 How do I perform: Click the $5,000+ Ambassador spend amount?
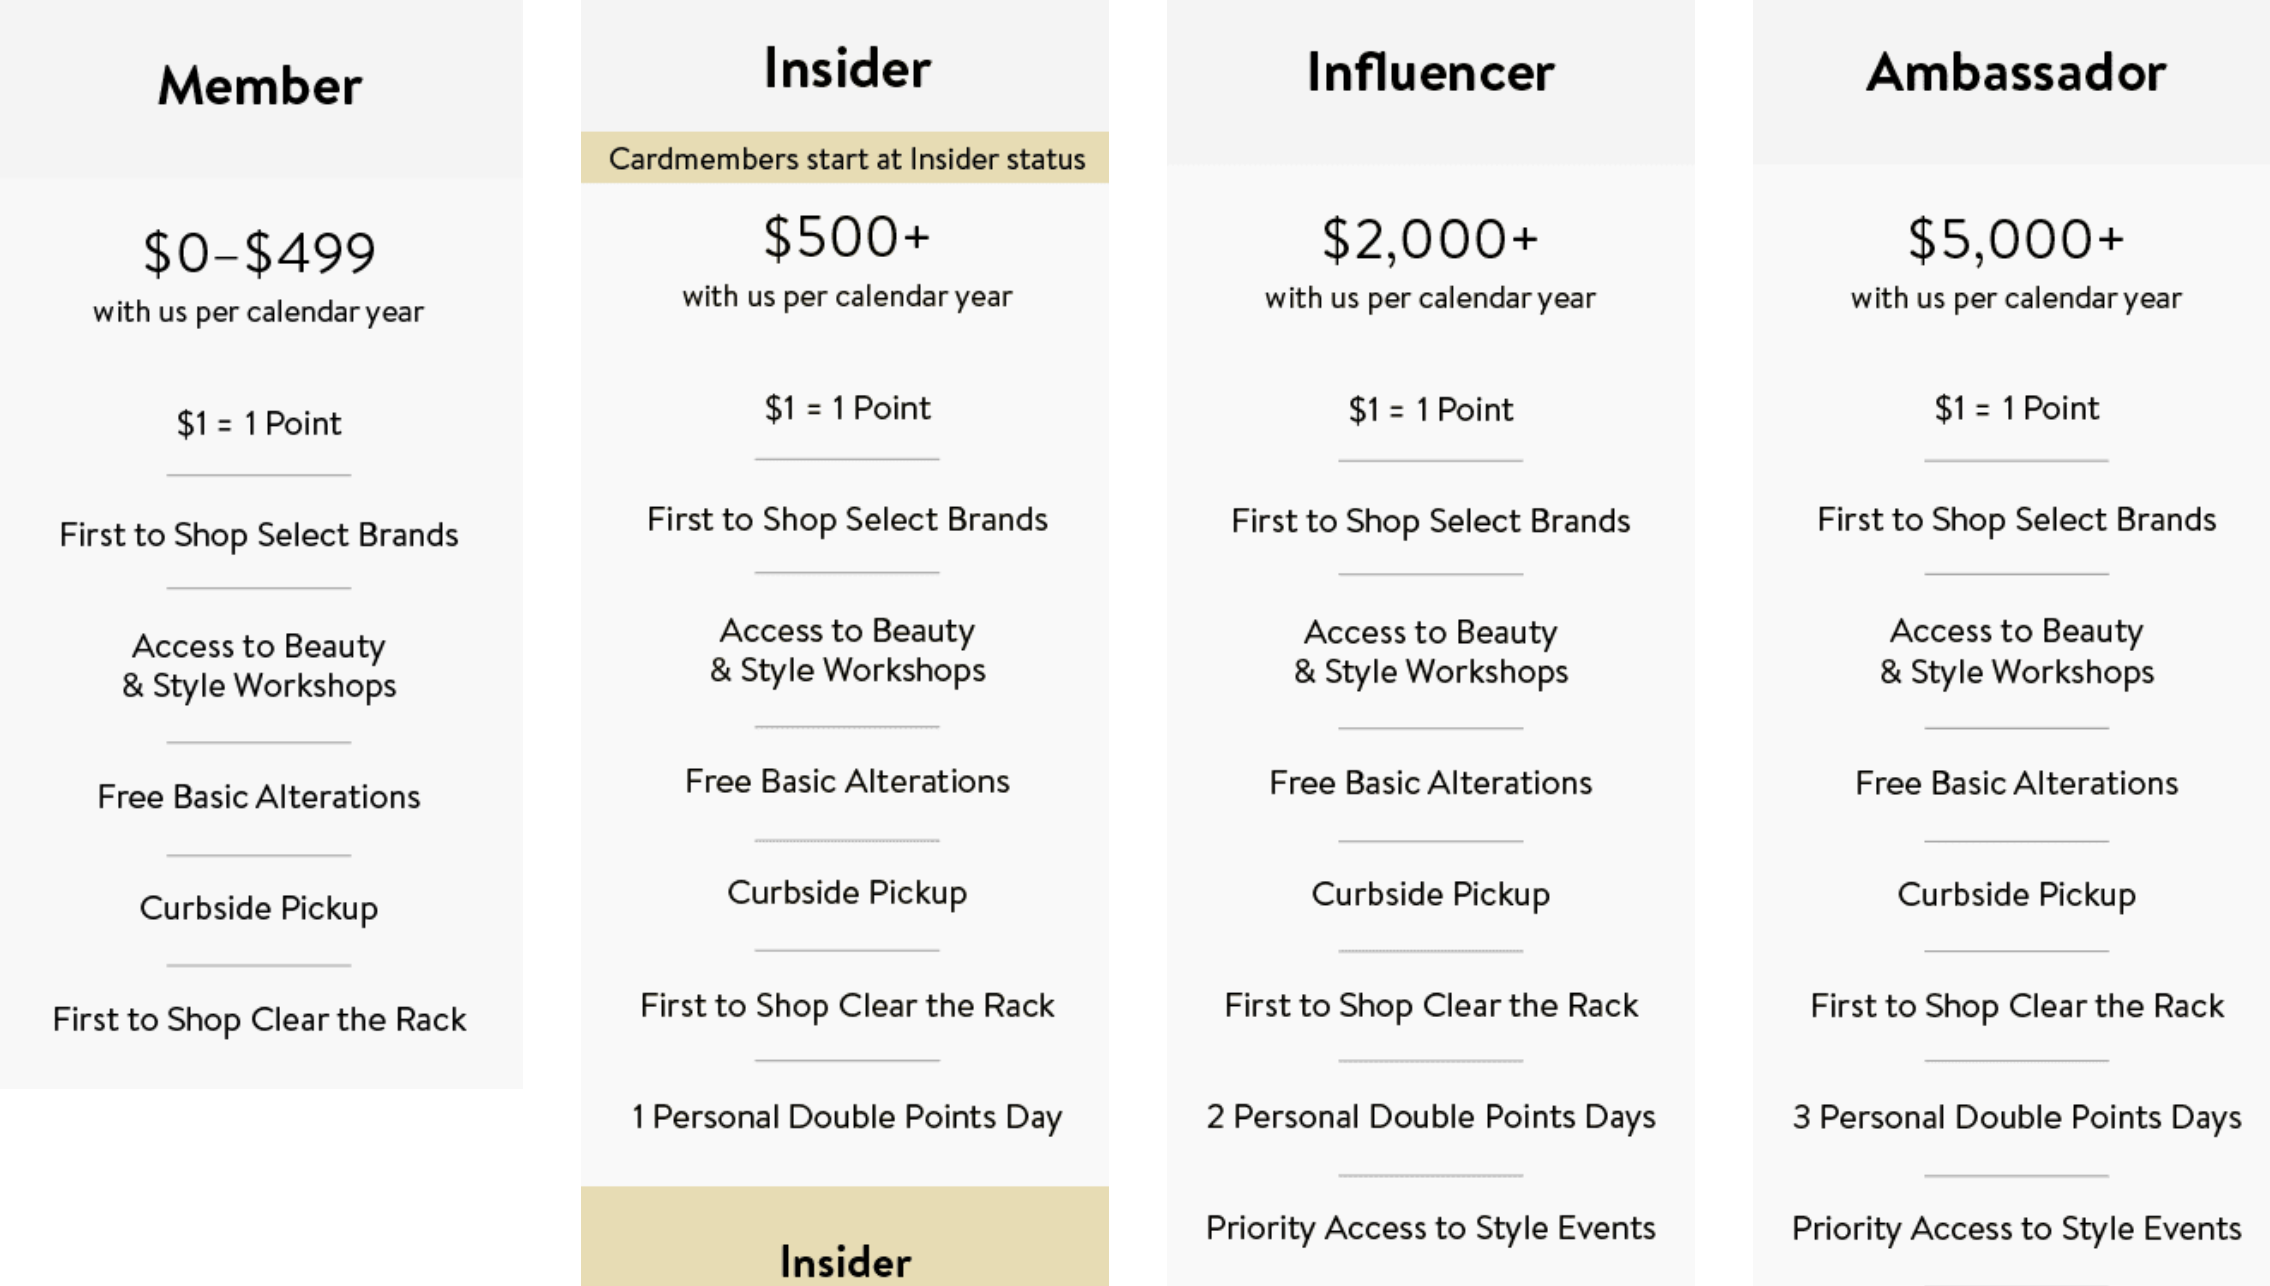(2015, 240)
